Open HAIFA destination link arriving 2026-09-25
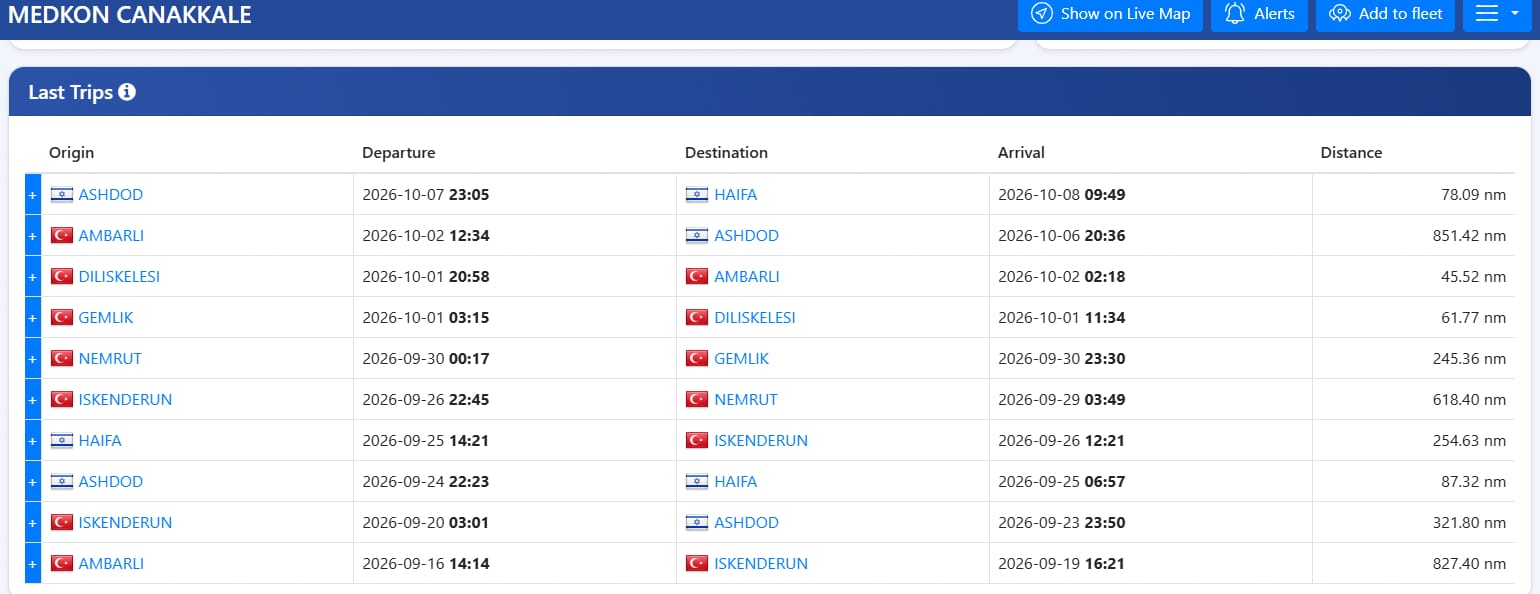Viewport: 1540px width, 594px height. point(735,482)
